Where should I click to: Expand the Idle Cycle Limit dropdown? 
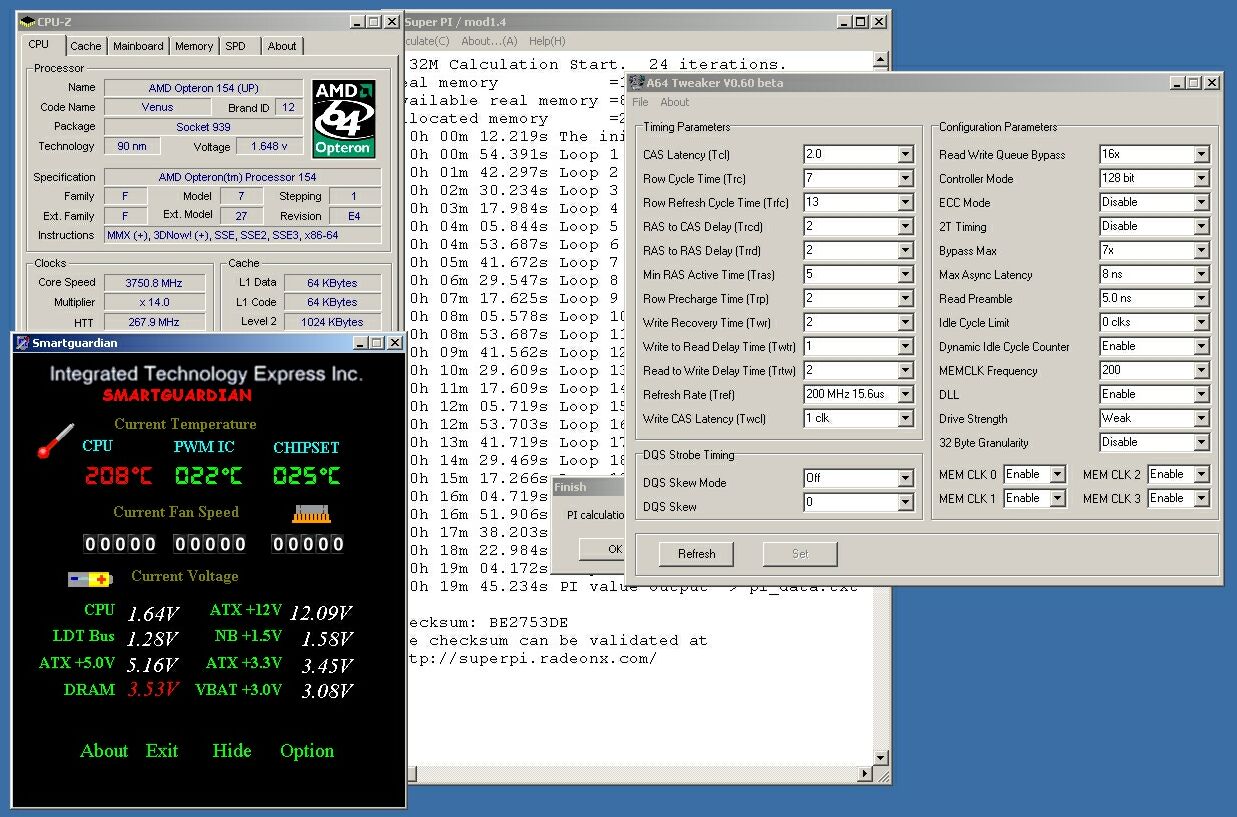pos(1201,323)
